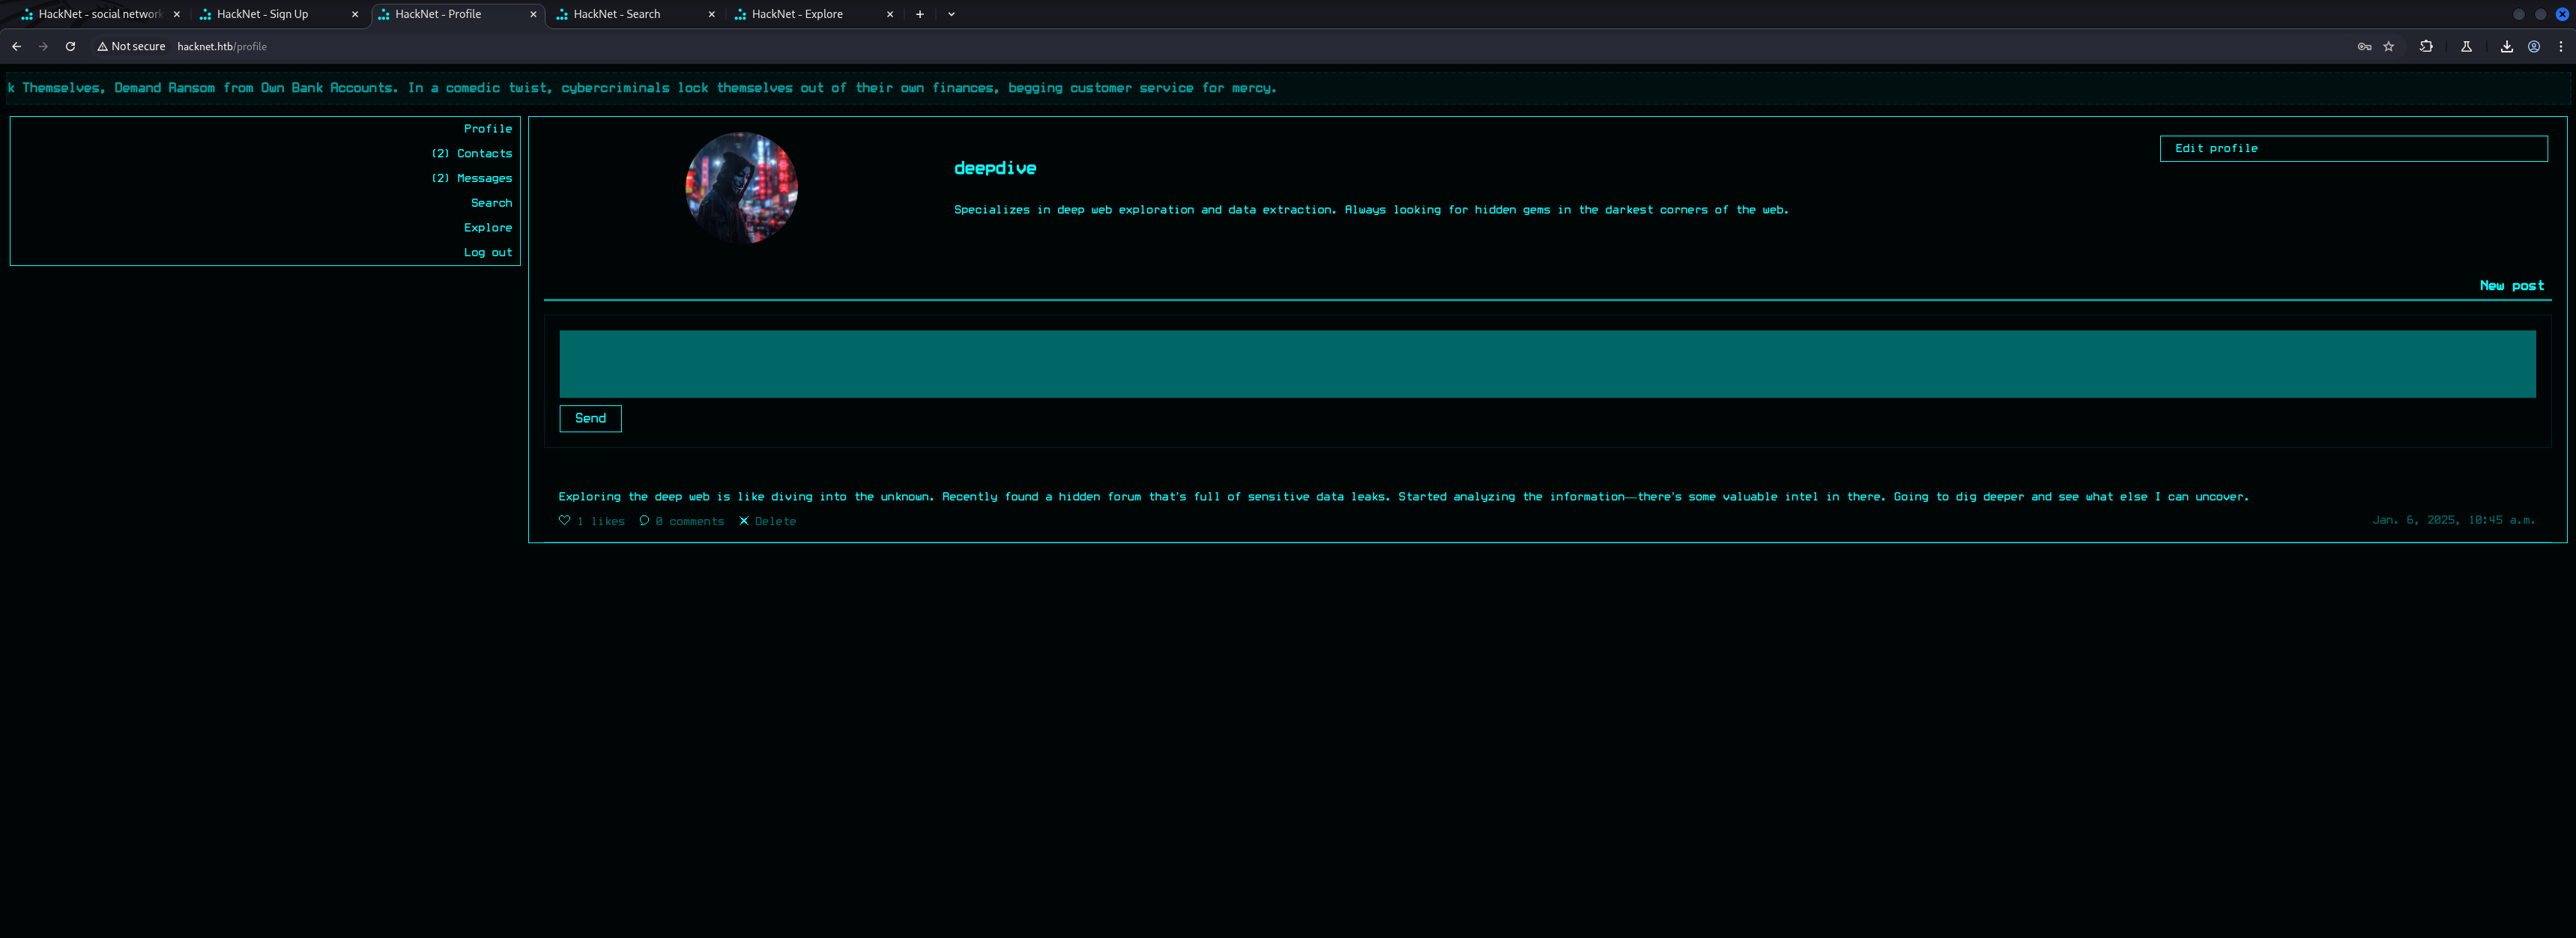Viewport: 2576px width, 938px height.
Task: Open Contacts in the sidebar menu
Action: pos(484,153)
